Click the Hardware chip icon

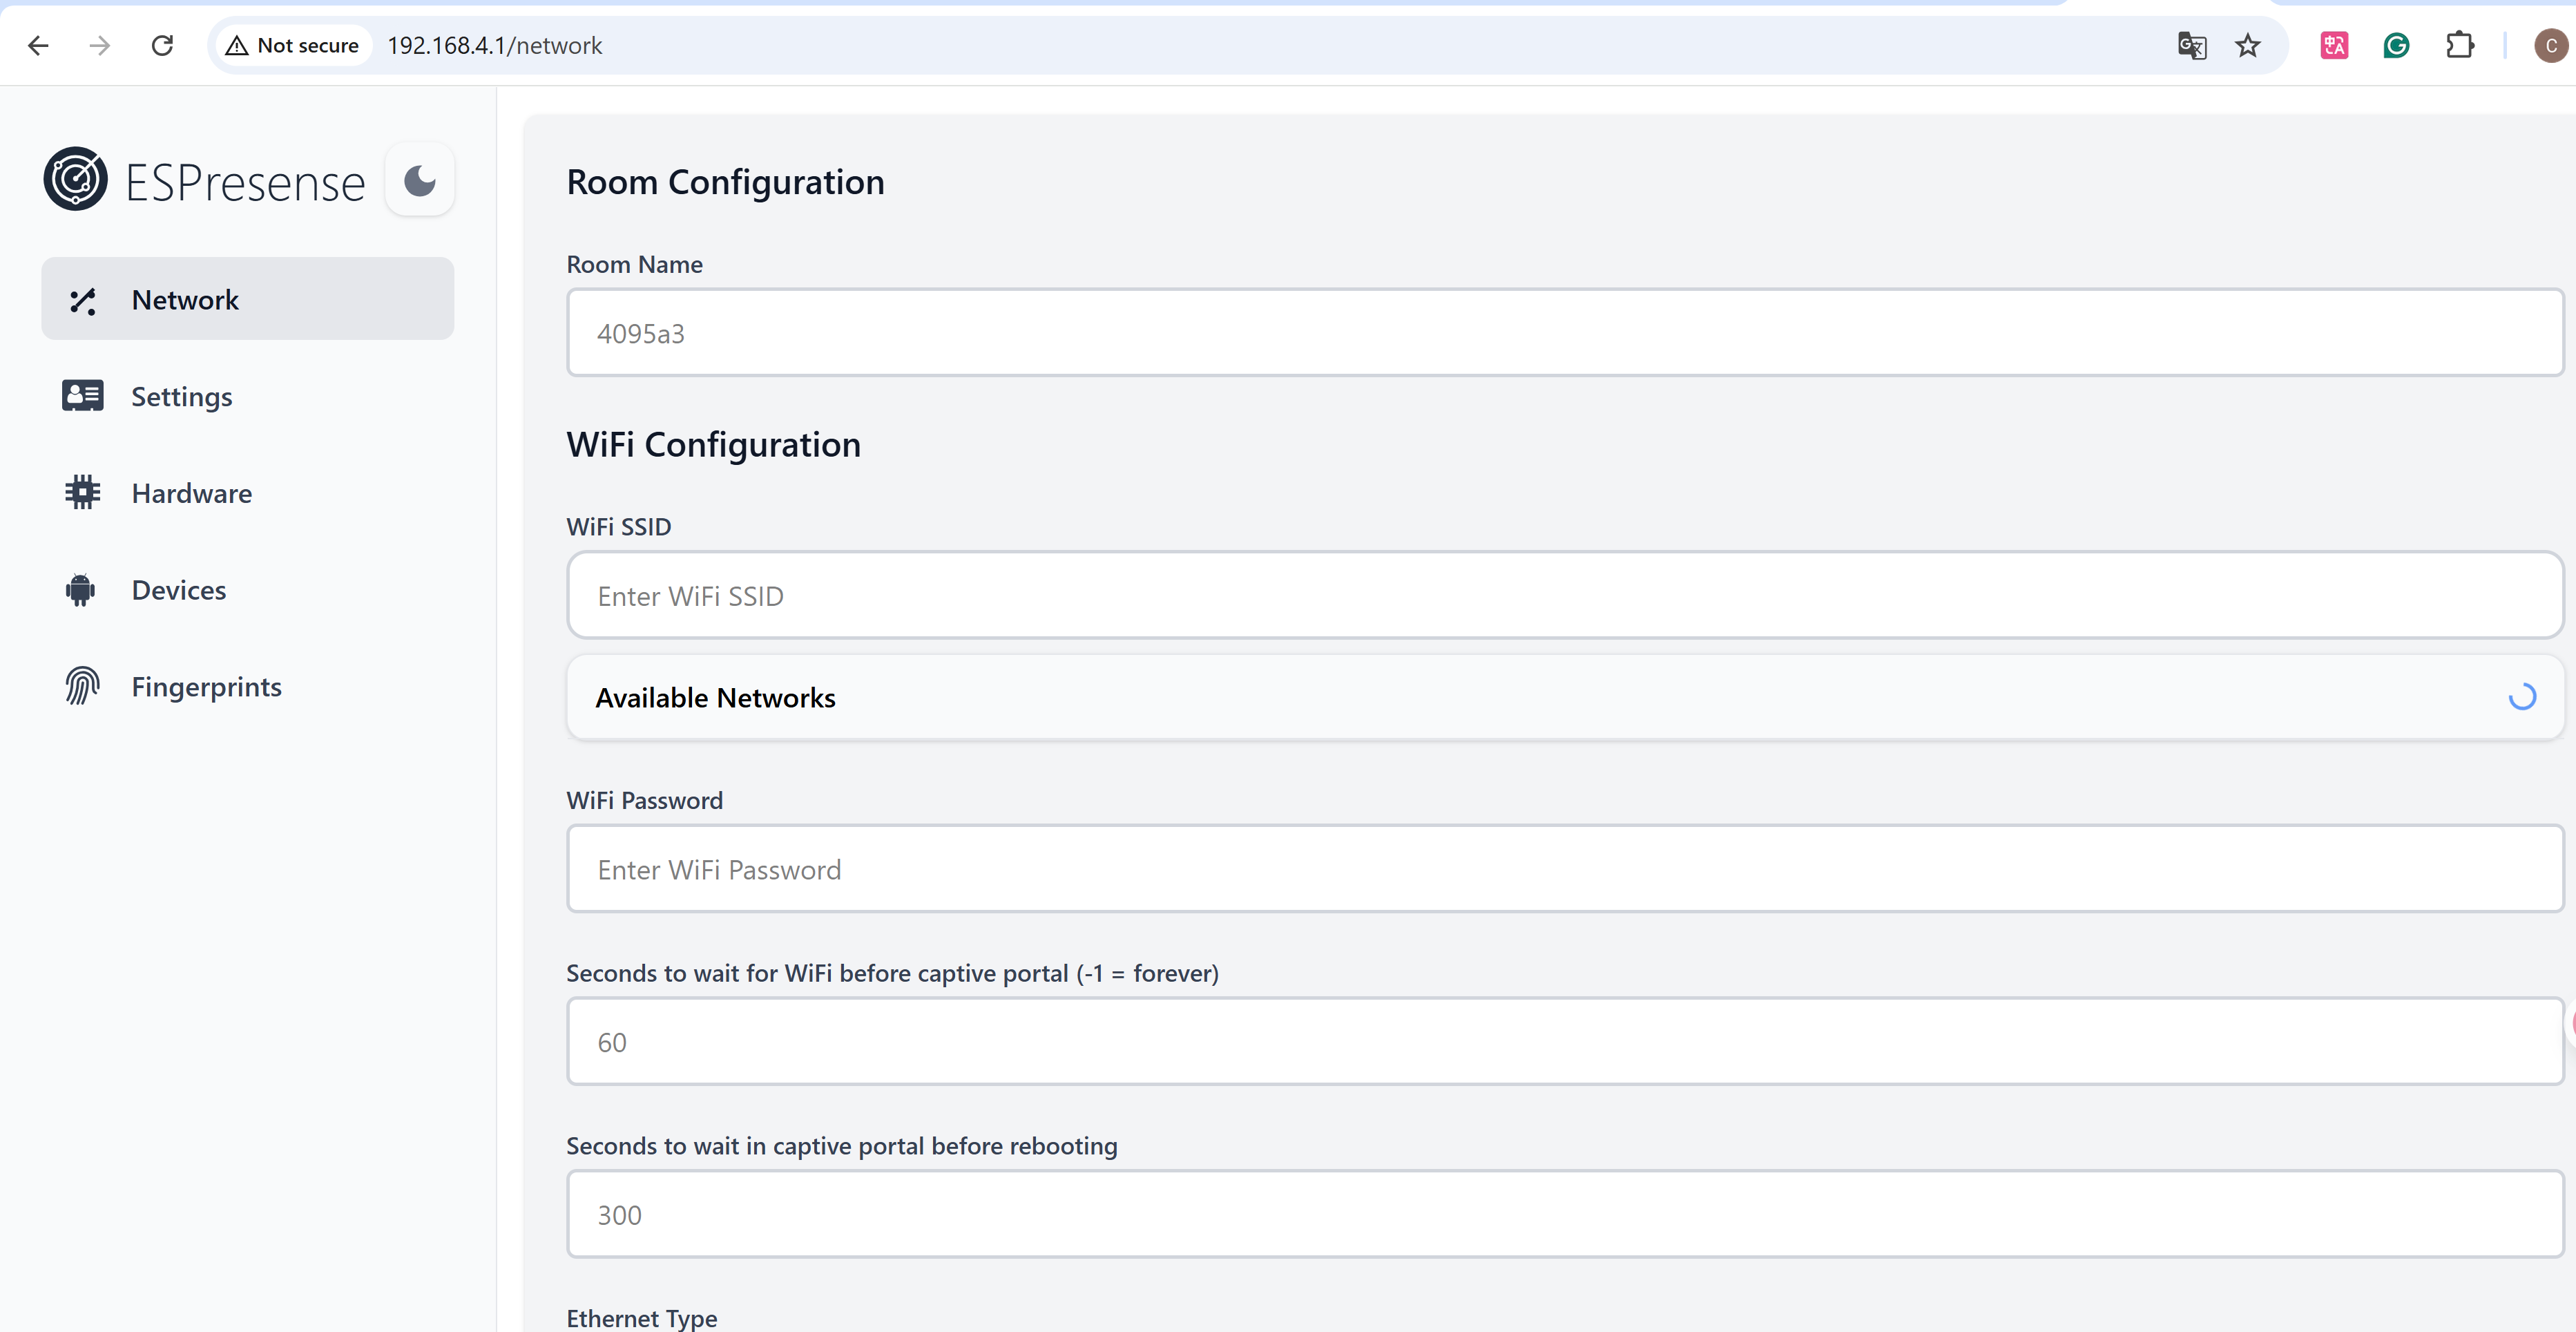pyautogui.click(x=83, y=493)
